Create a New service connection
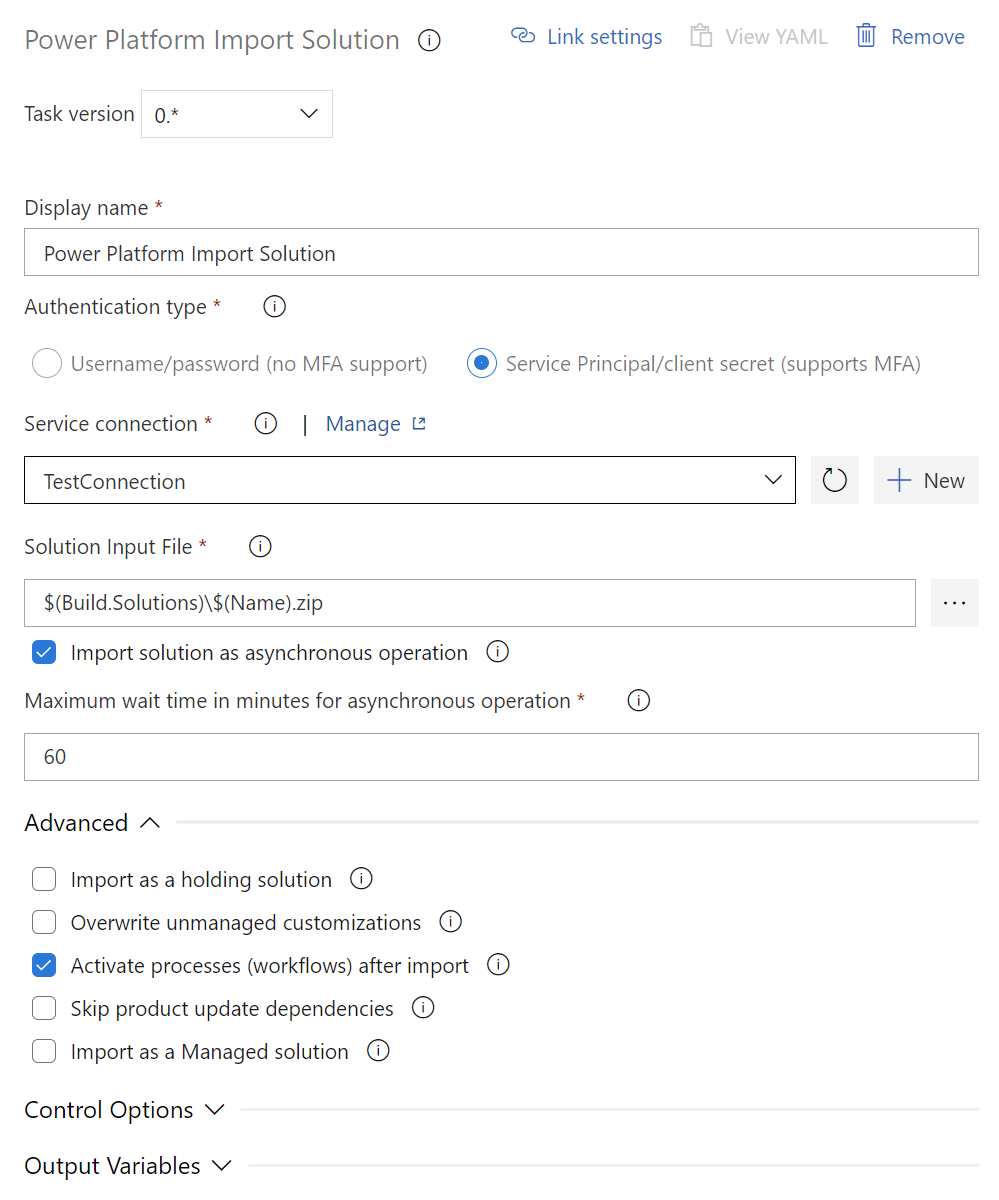 click(926, 481)
